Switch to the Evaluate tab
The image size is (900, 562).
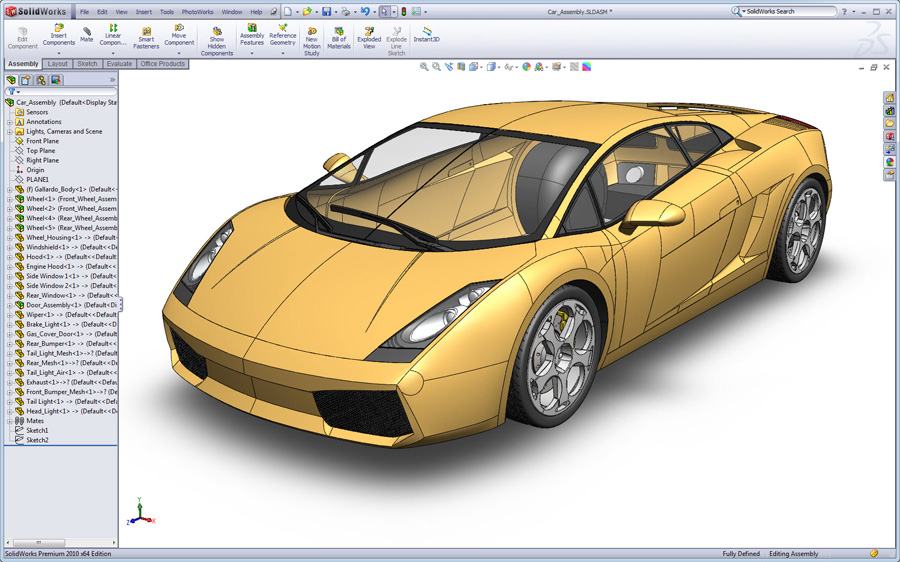pyautogui.click(x=119, y=64)
